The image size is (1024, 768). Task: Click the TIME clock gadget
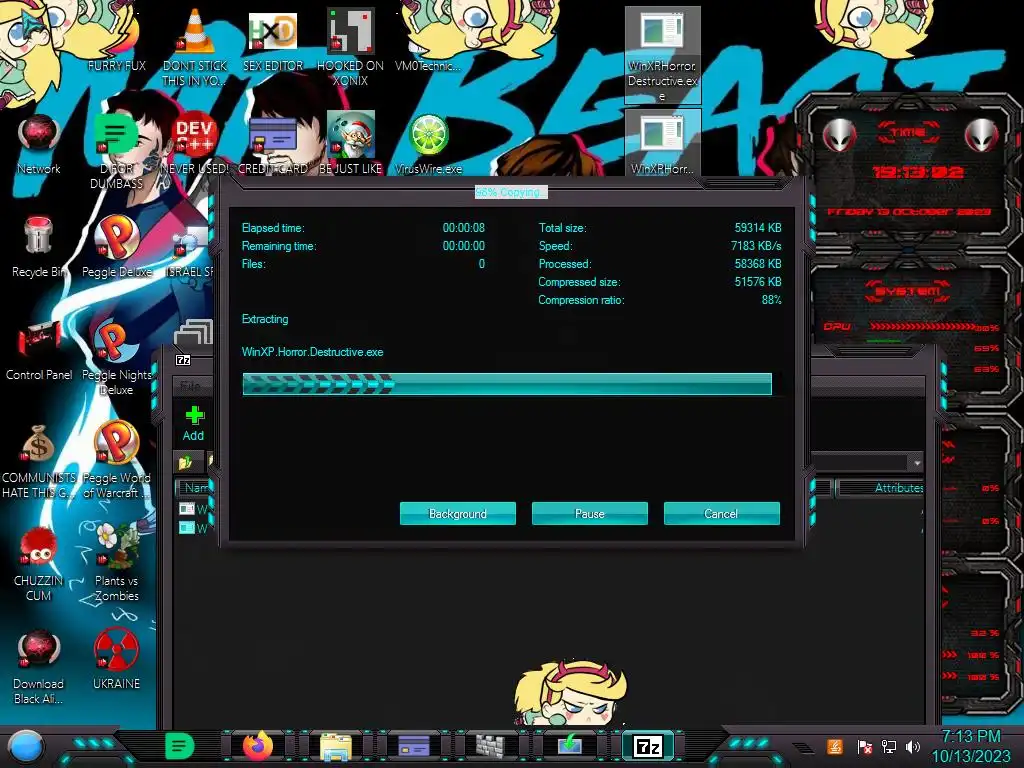[x=908, y=171]
